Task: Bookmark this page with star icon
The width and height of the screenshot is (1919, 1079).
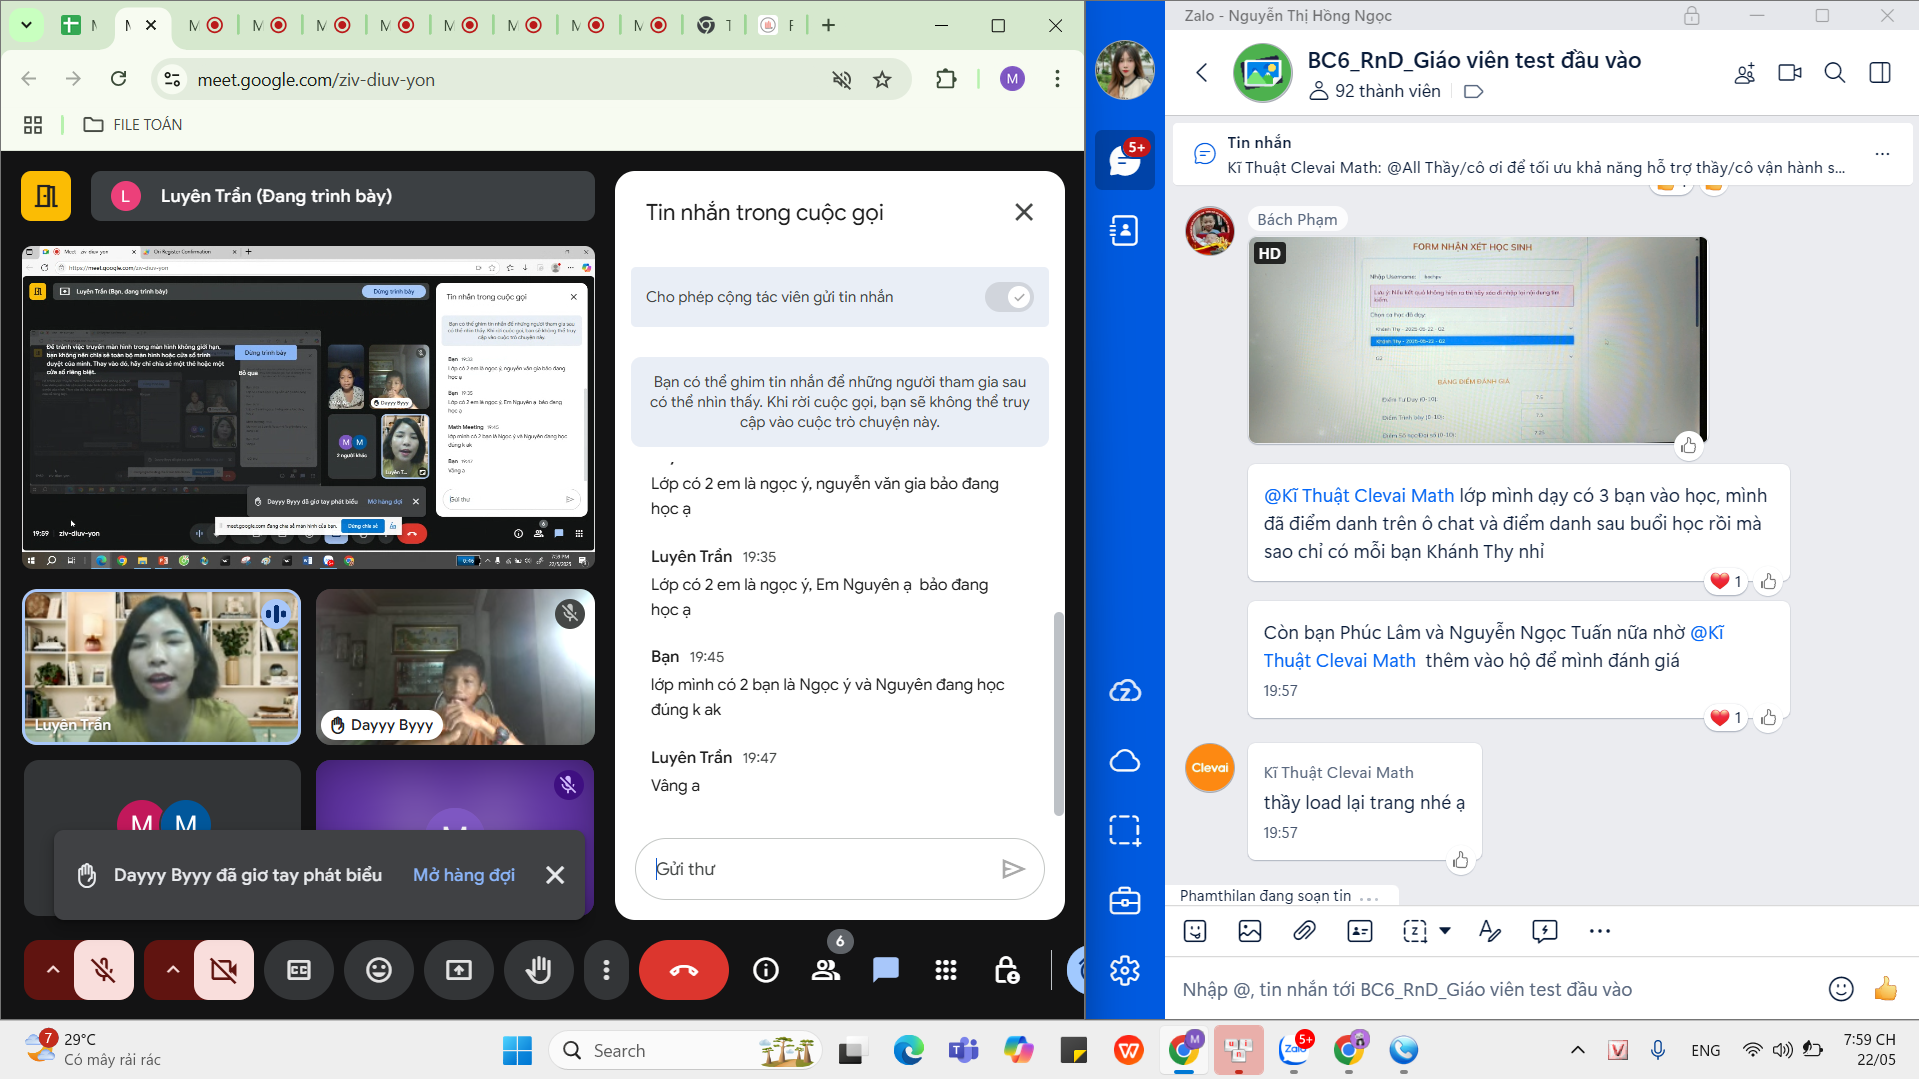Action: pos(882,79)
